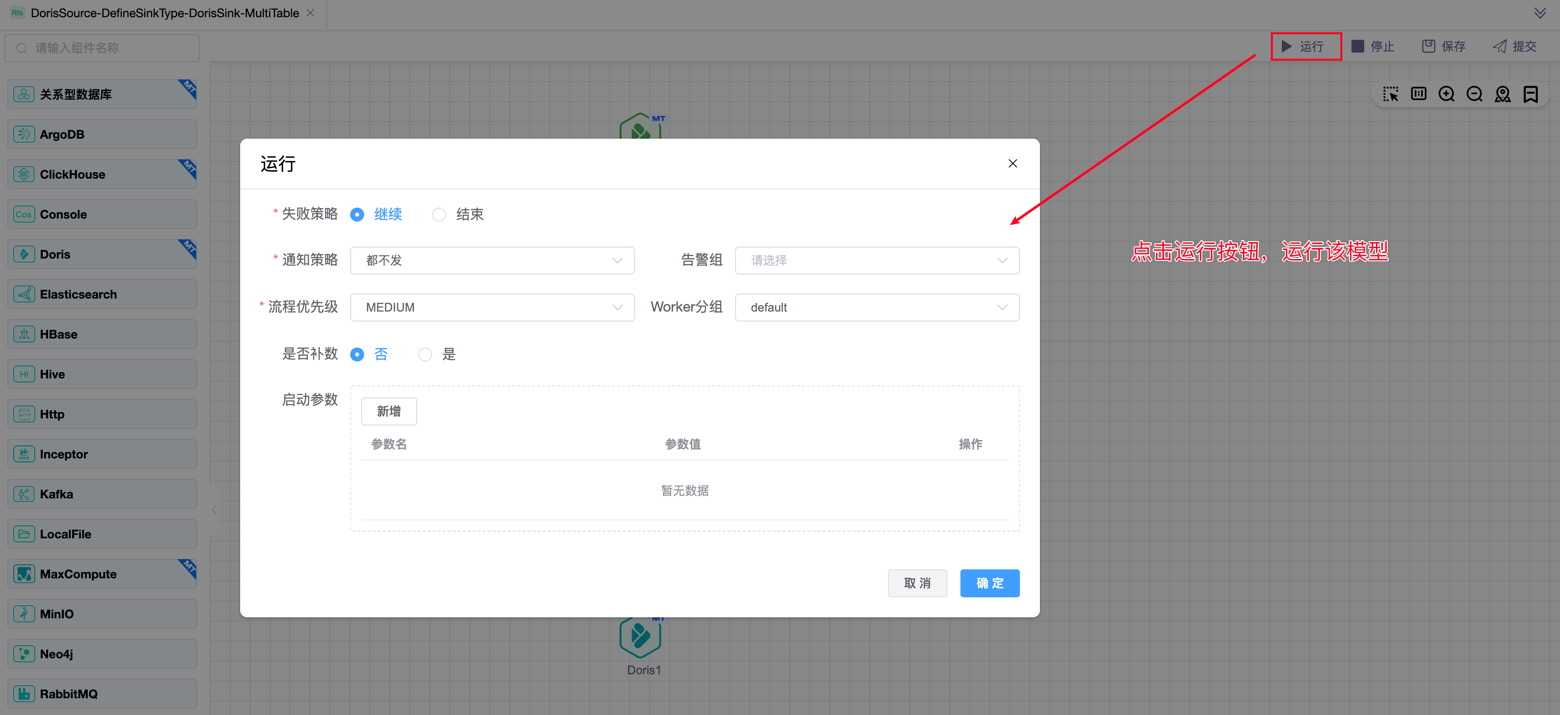Screen dimensions: 1560x715
Task: Click the MaxCompute component icon
Action: (24, 574)
